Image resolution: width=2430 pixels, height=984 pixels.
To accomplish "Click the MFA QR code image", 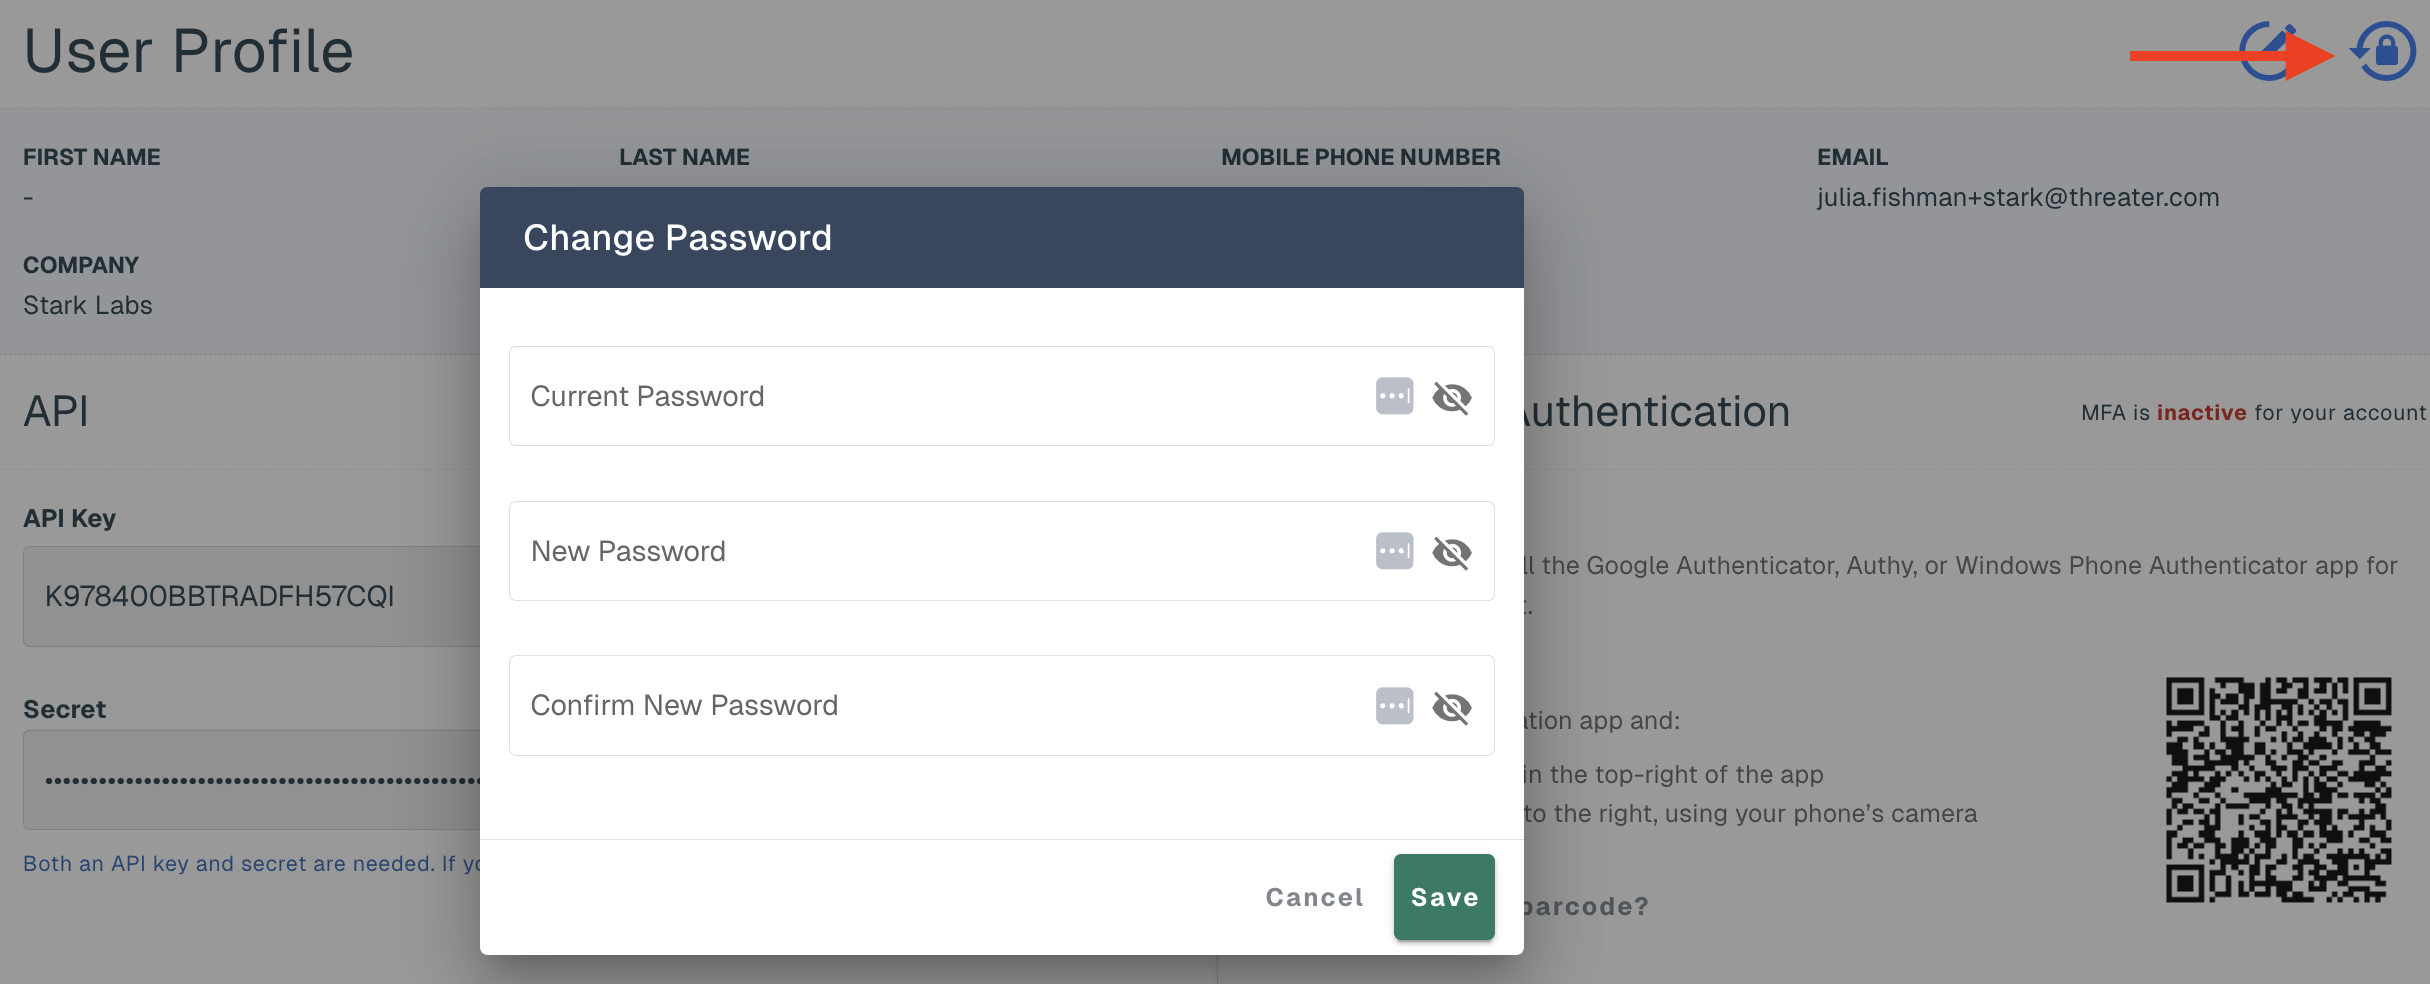I will pyautogui.click(x=2279, y=790).
